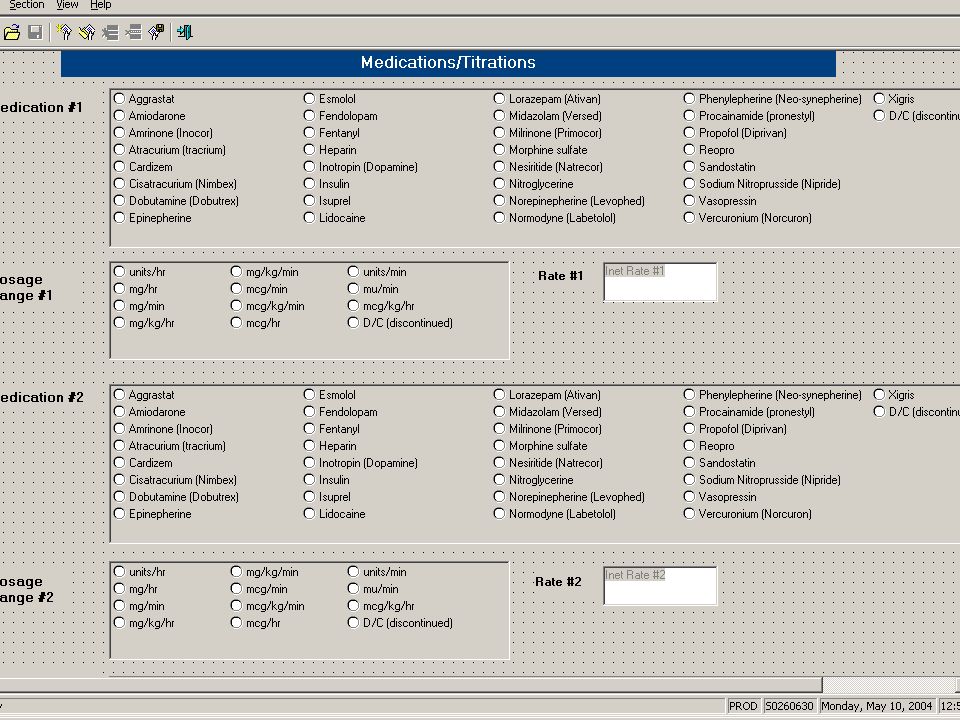Click the exit door icon in toolbar

pos(184,32)
